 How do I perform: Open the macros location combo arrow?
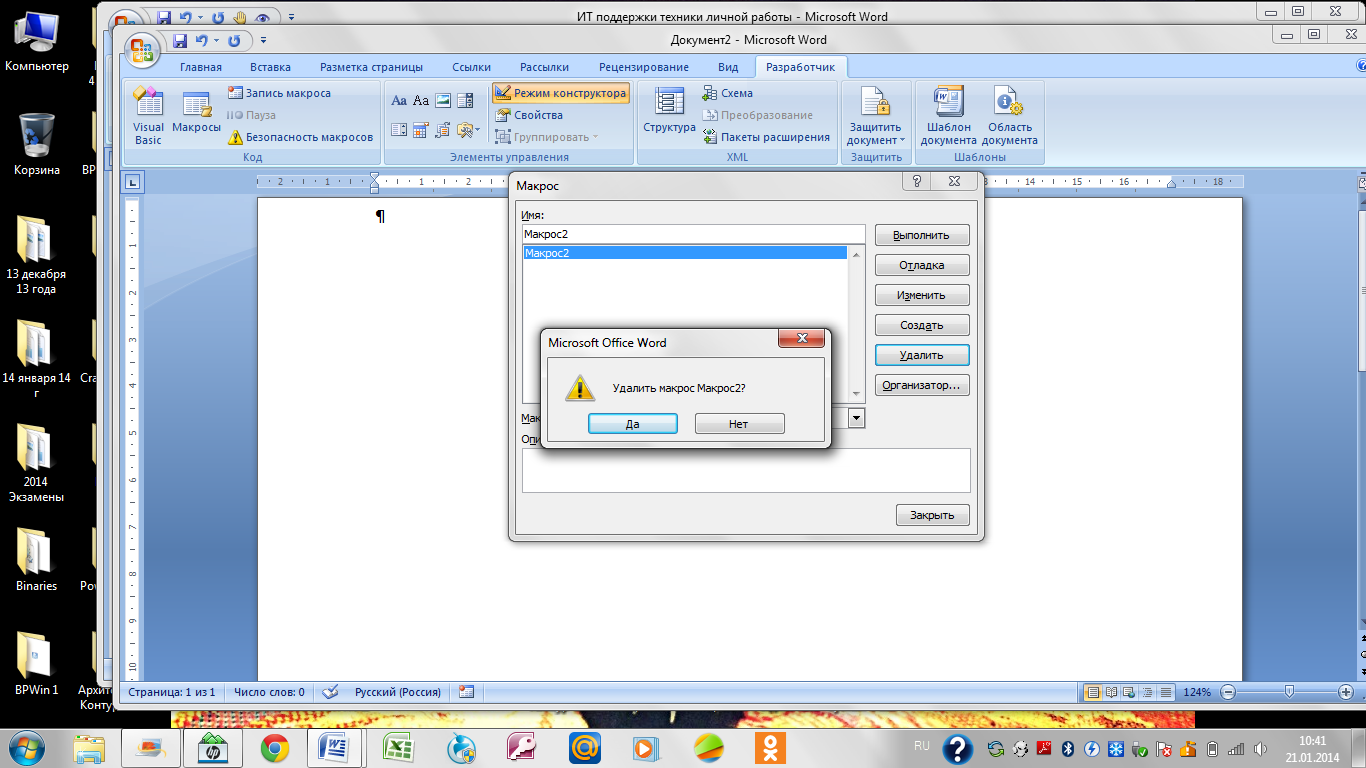[x=856, y=418]
